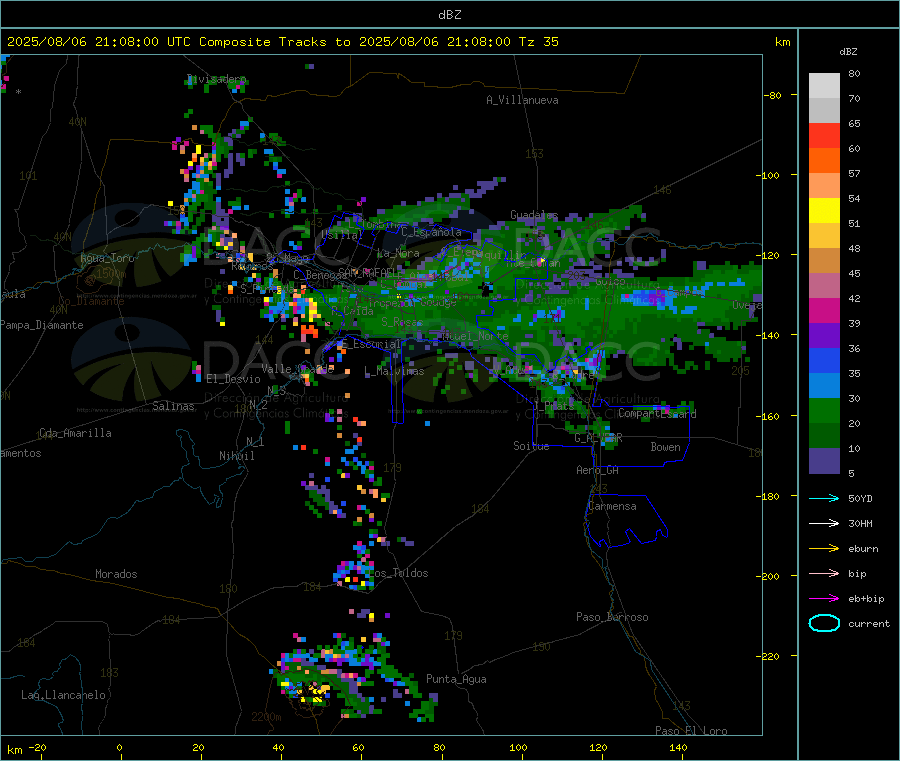
Task: Click the cyan 50YD track arrow in legend
Action: point(824,498)
